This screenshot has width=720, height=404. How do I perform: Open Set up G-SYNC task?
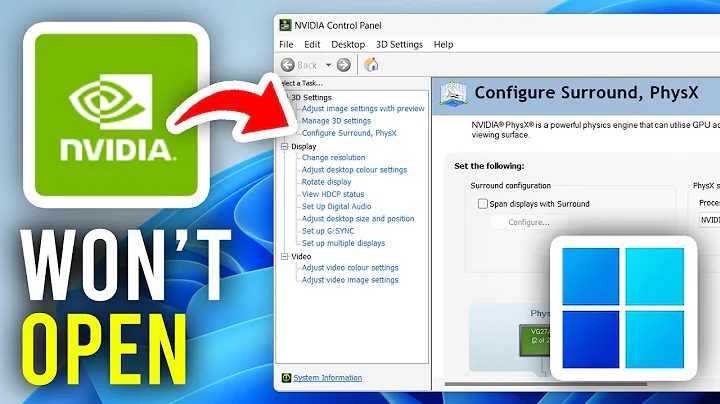(328, 231)
